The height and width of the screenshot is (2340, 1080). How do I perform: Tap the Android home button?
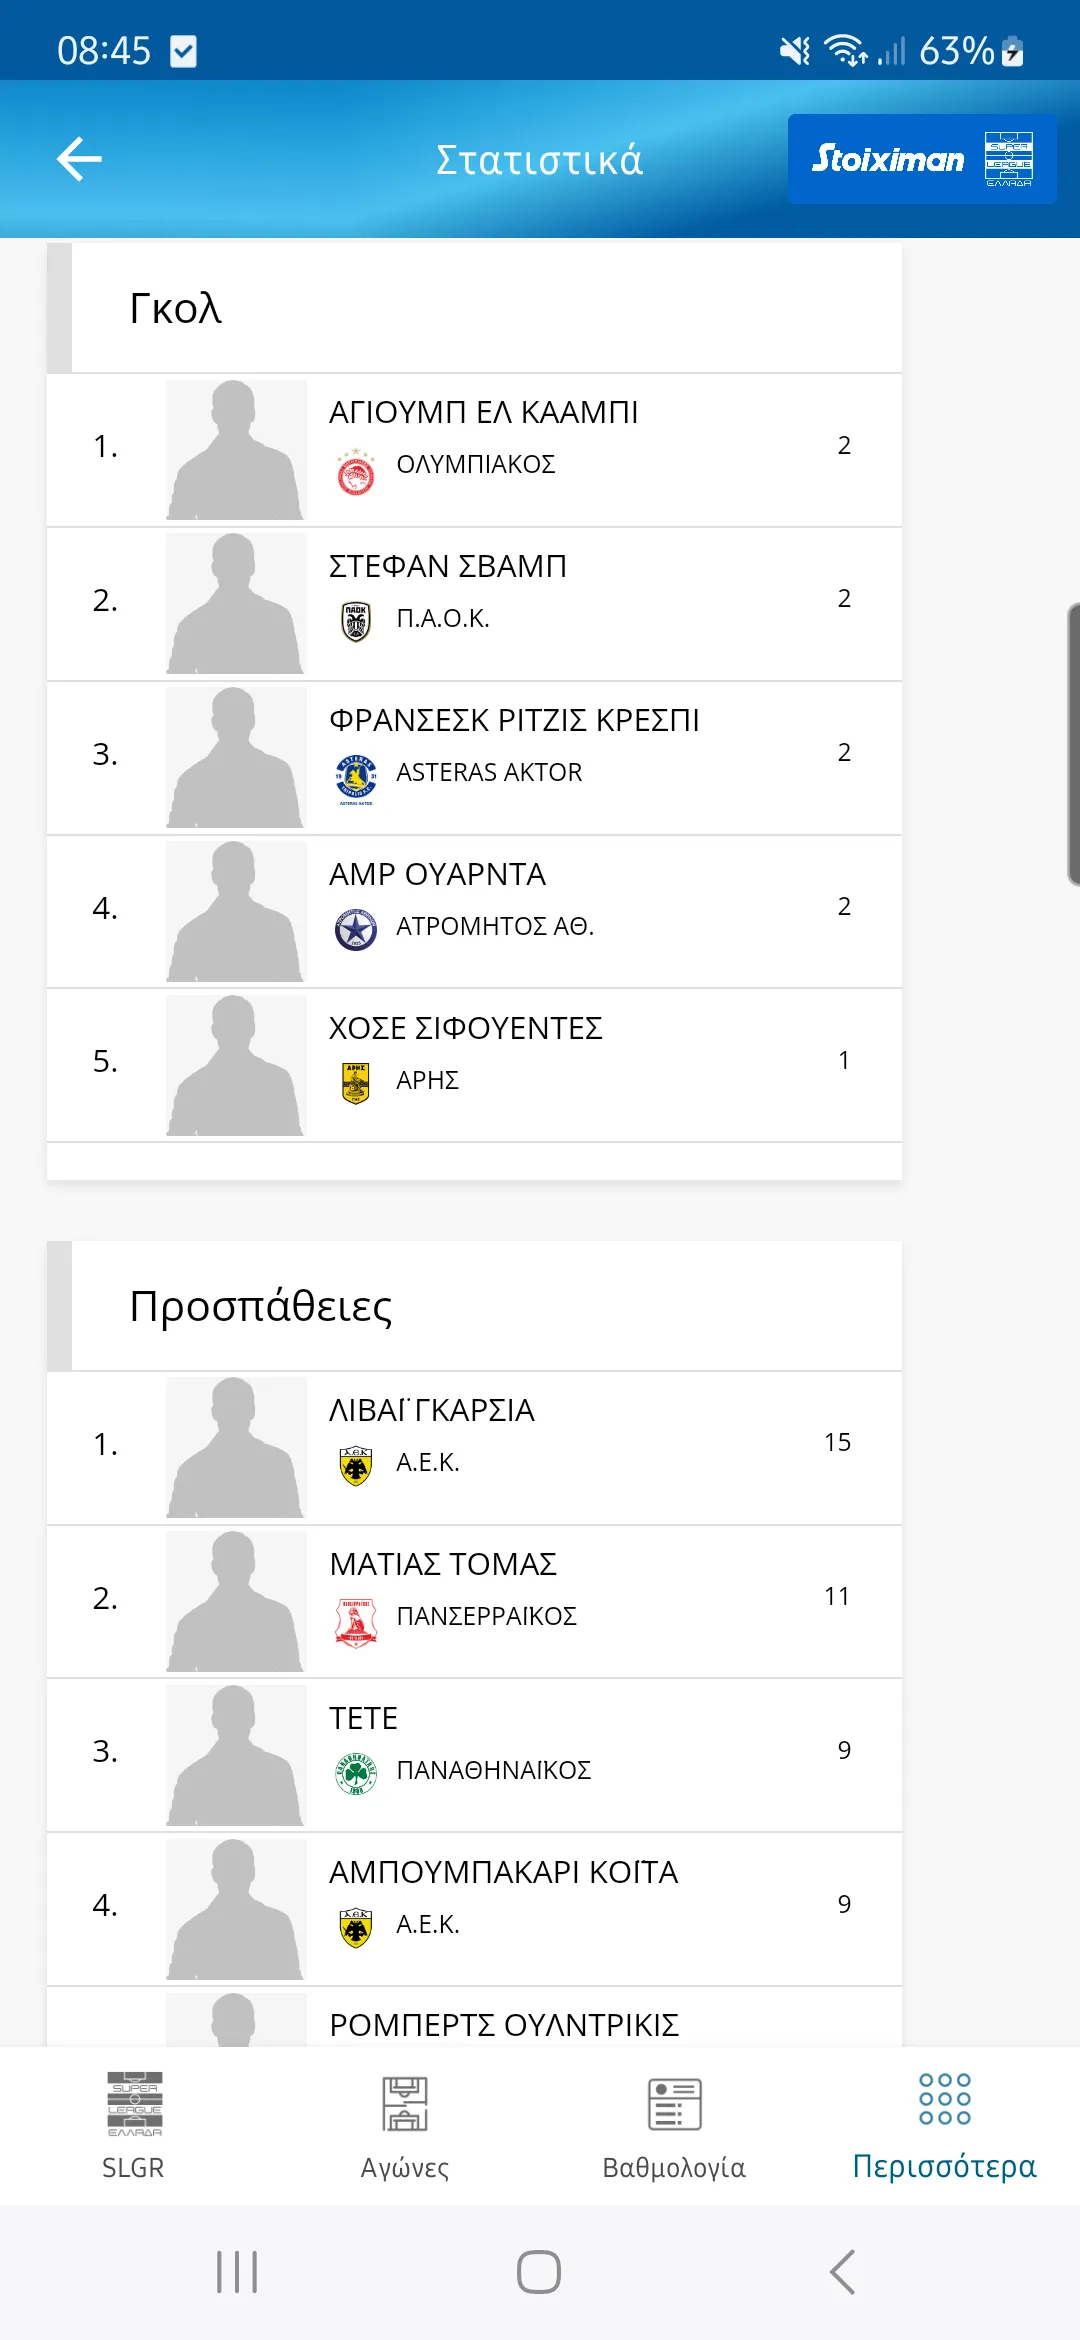tap(539, 2272)
